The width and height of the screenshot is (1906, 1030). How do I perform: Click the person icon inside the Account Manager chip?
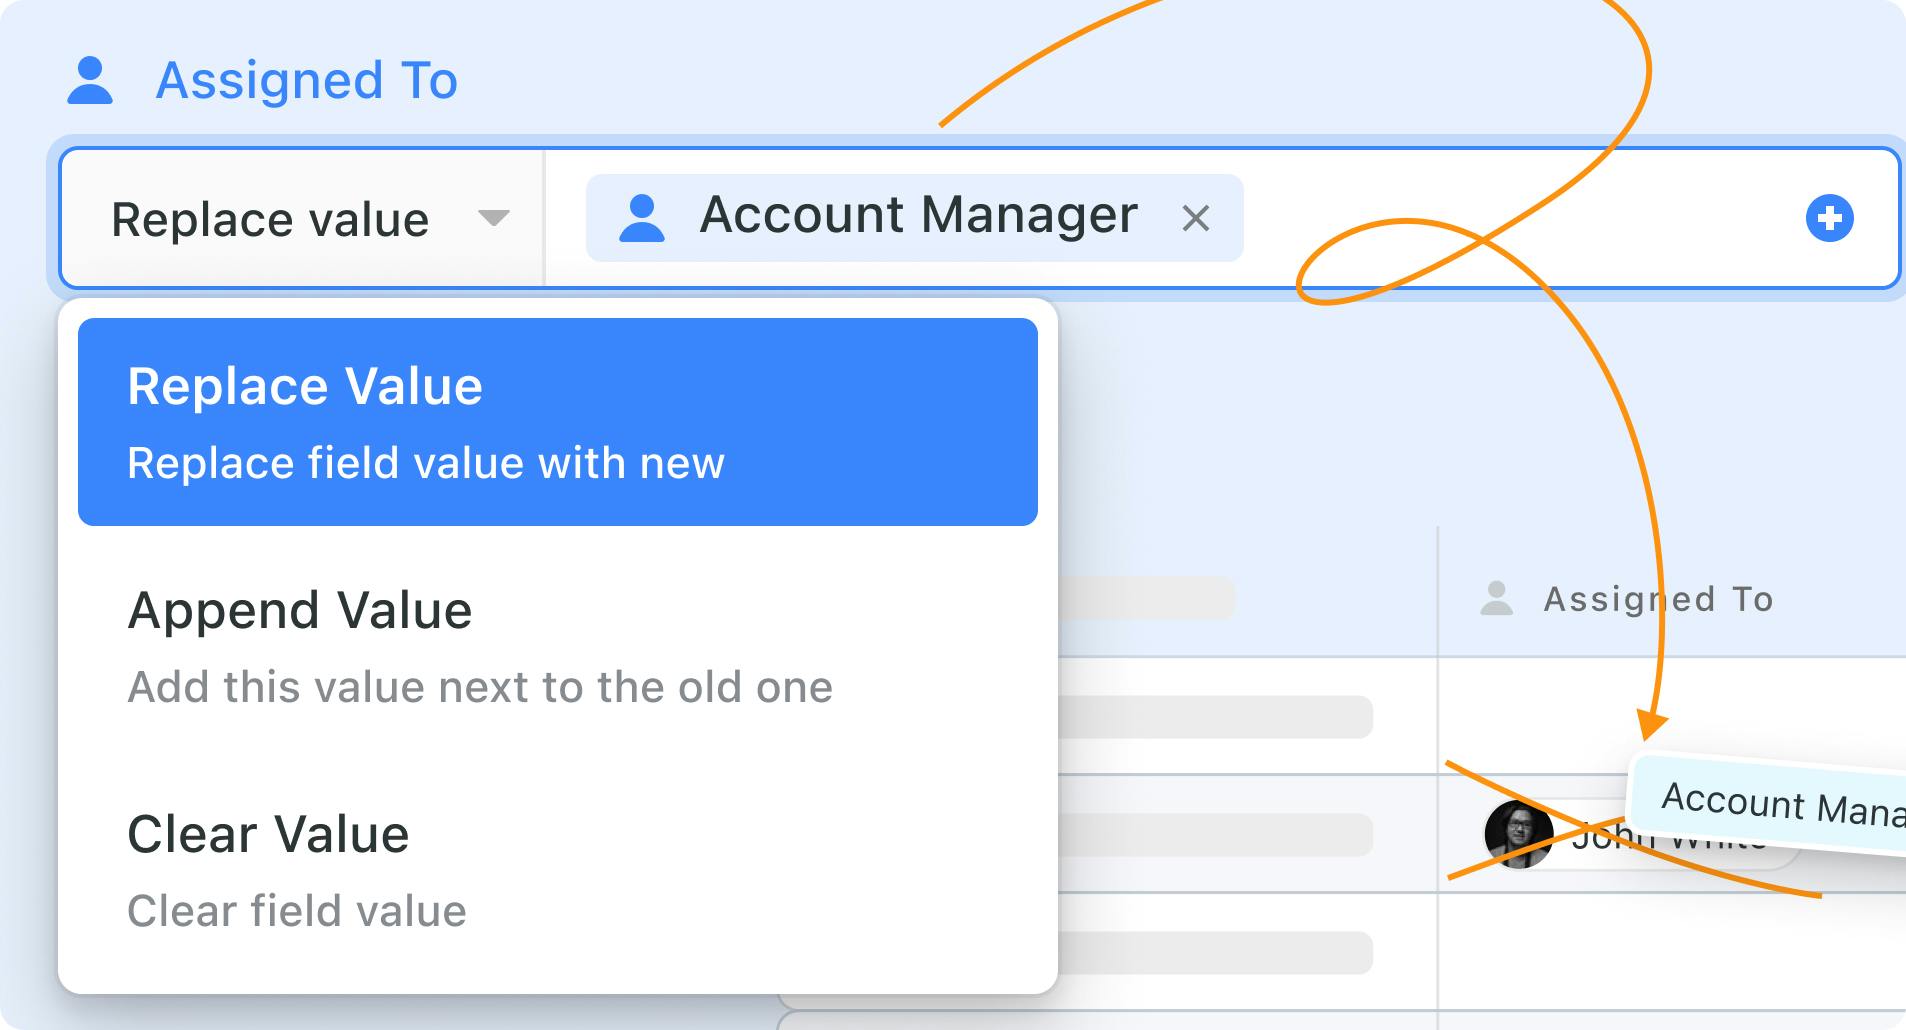tap(642, 218)
